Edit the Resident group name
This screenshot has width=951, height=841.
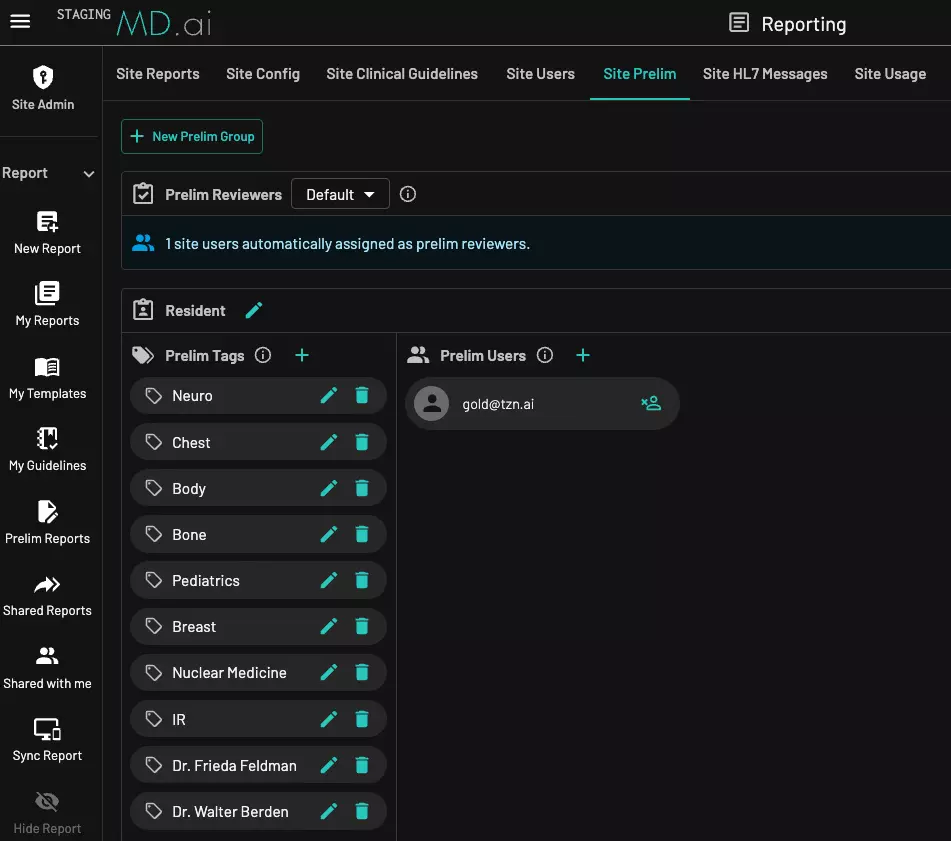(x=254, y=310)
